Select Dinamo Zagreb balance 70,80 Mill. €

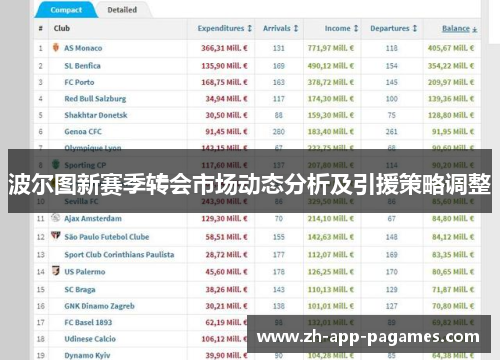click(x=453, y=306)
